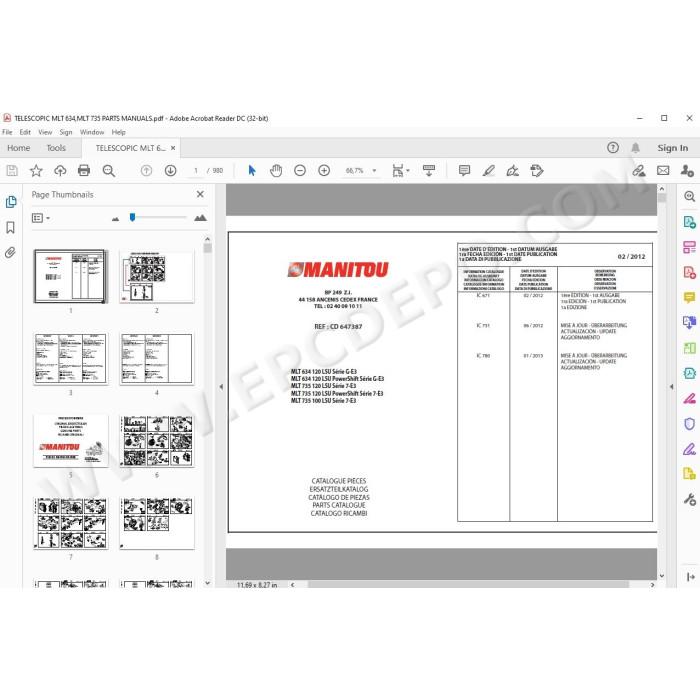The image size is (700, 700).
Task: Switch to the Tools tab
Action: coord(56,148)
